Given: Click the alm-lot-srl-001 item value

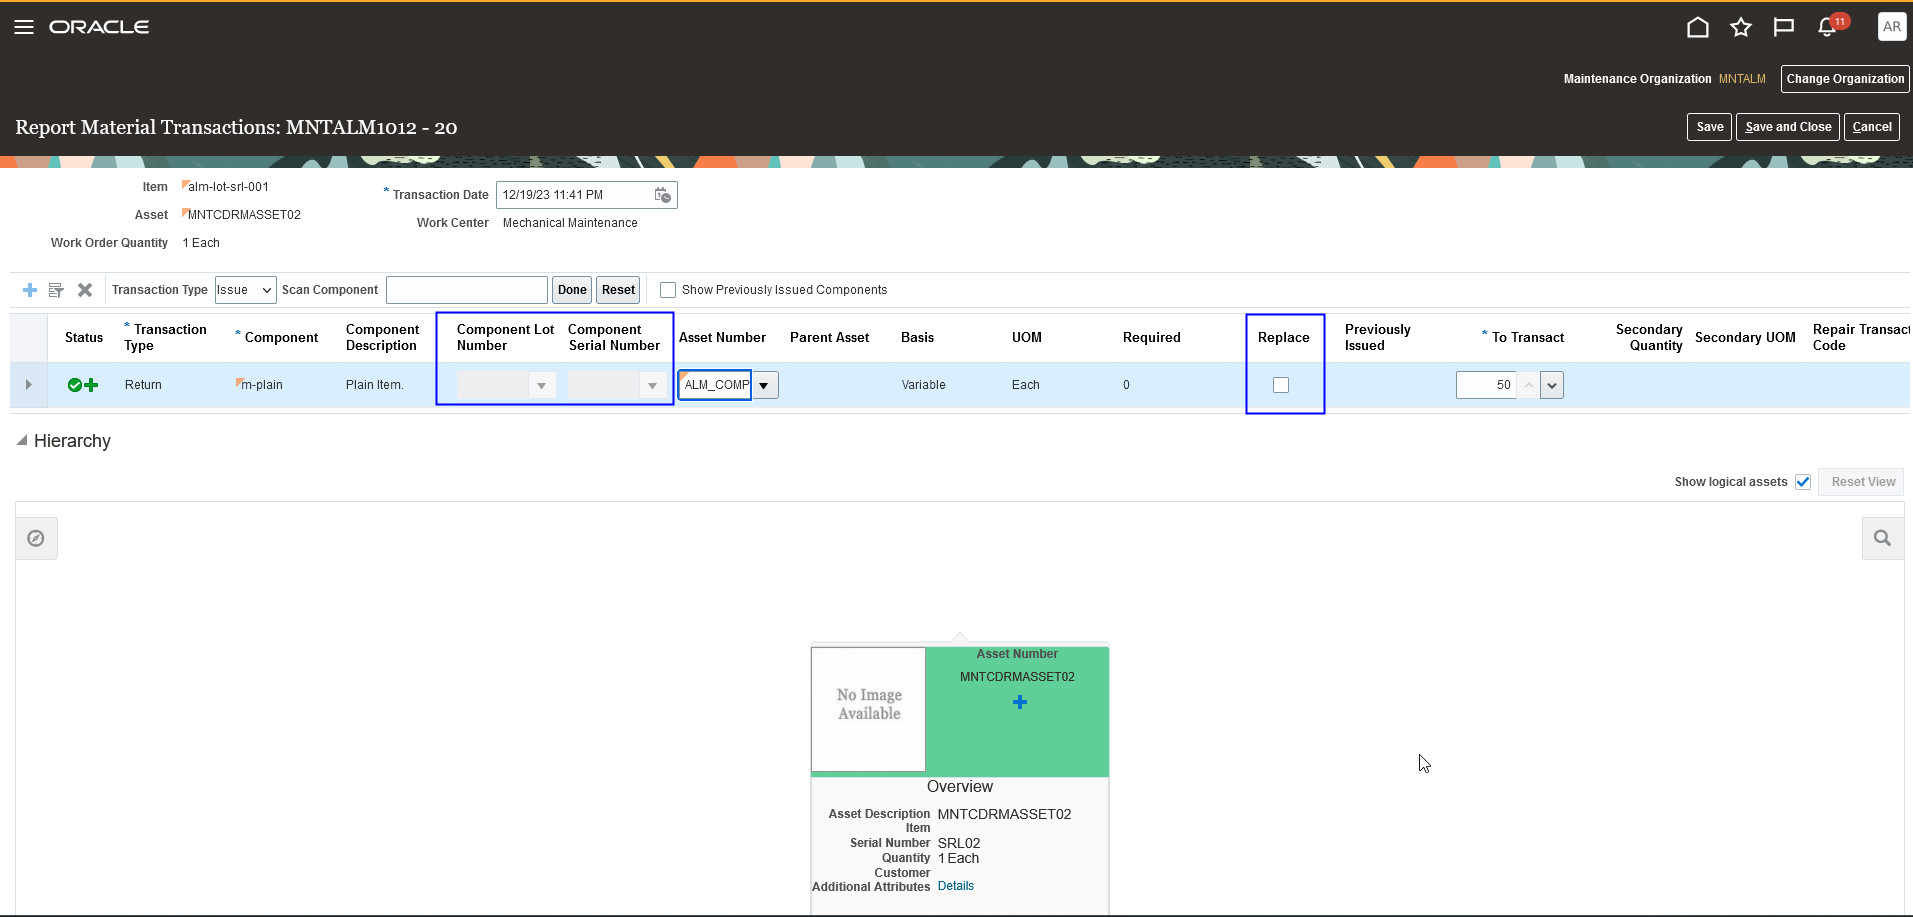Looking at the screenshot, I should (x=228, y=187).
